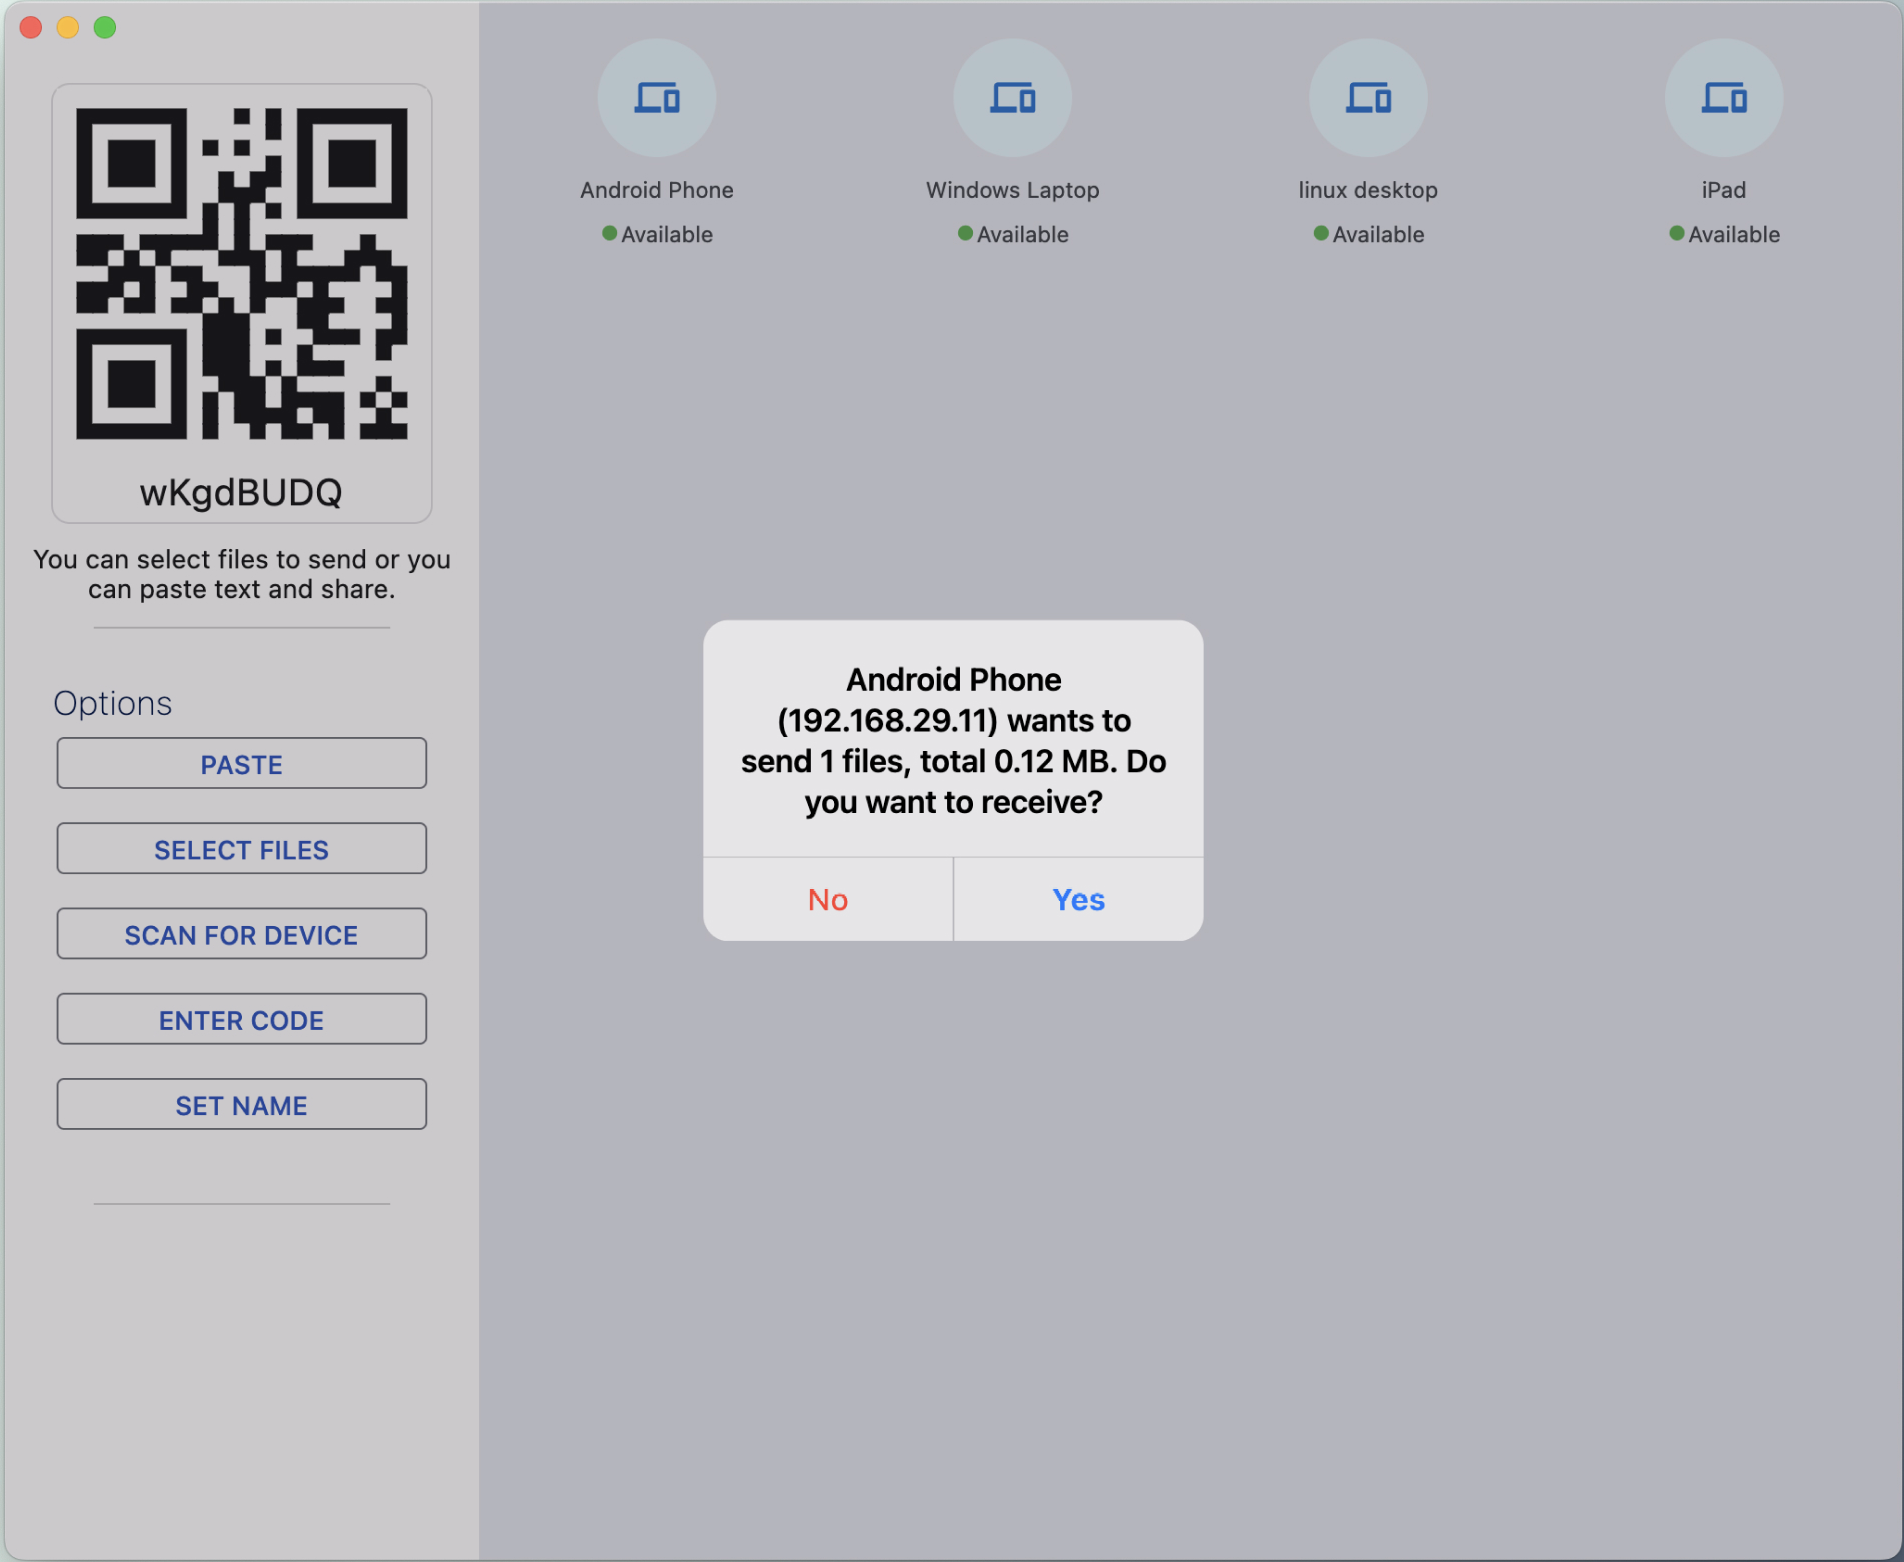The width and height of the screenshot is (1904, 1562).
Task: Accept the incoming transfer with Yes
Action: (1077, 898)
